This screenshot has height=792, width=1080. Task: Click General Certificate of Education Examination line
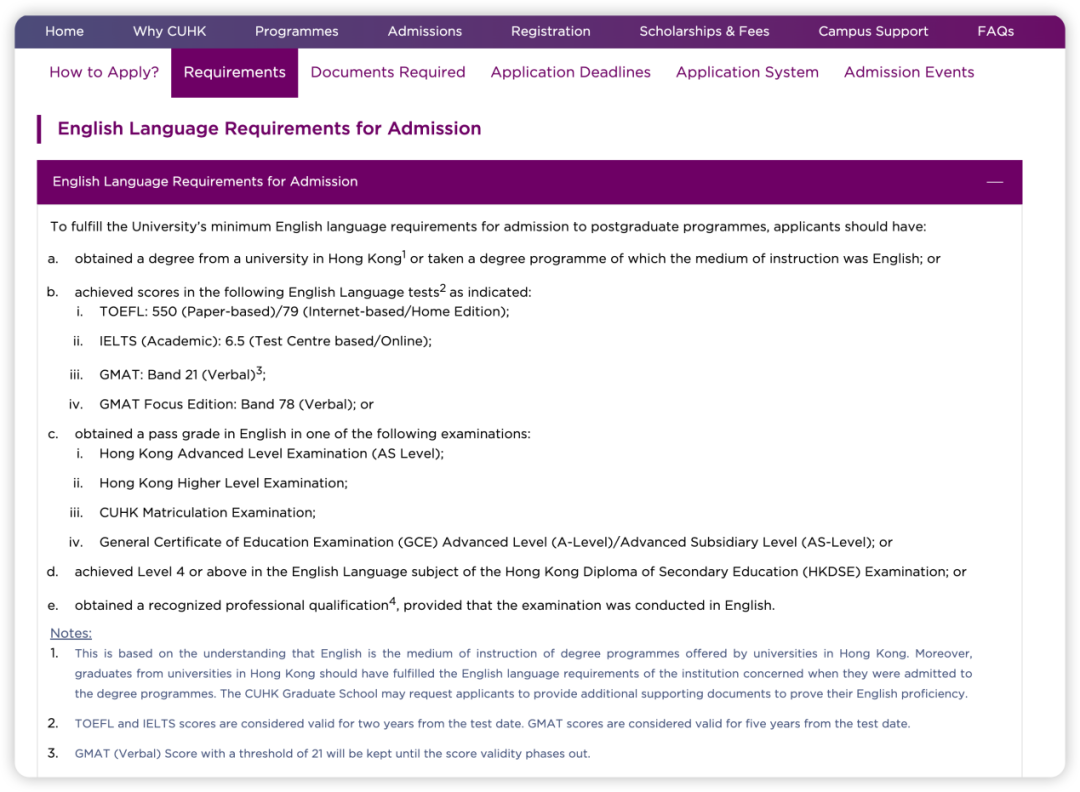pyautogui.click(x=496, y=543)
